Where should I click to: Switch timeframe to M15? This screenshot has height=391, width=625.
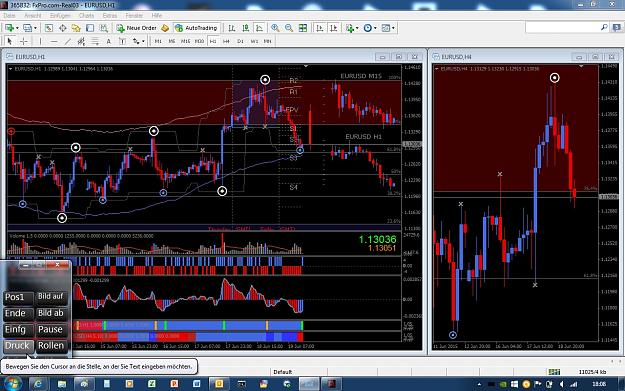(185, 41)
